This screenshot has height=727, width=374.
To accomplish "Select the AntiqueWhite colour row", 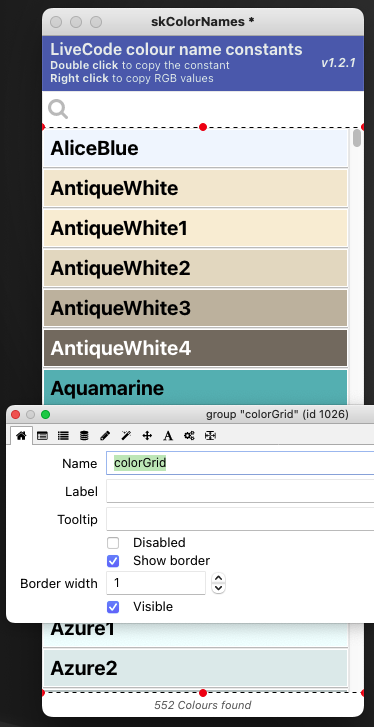I will (x=195, y=188).
